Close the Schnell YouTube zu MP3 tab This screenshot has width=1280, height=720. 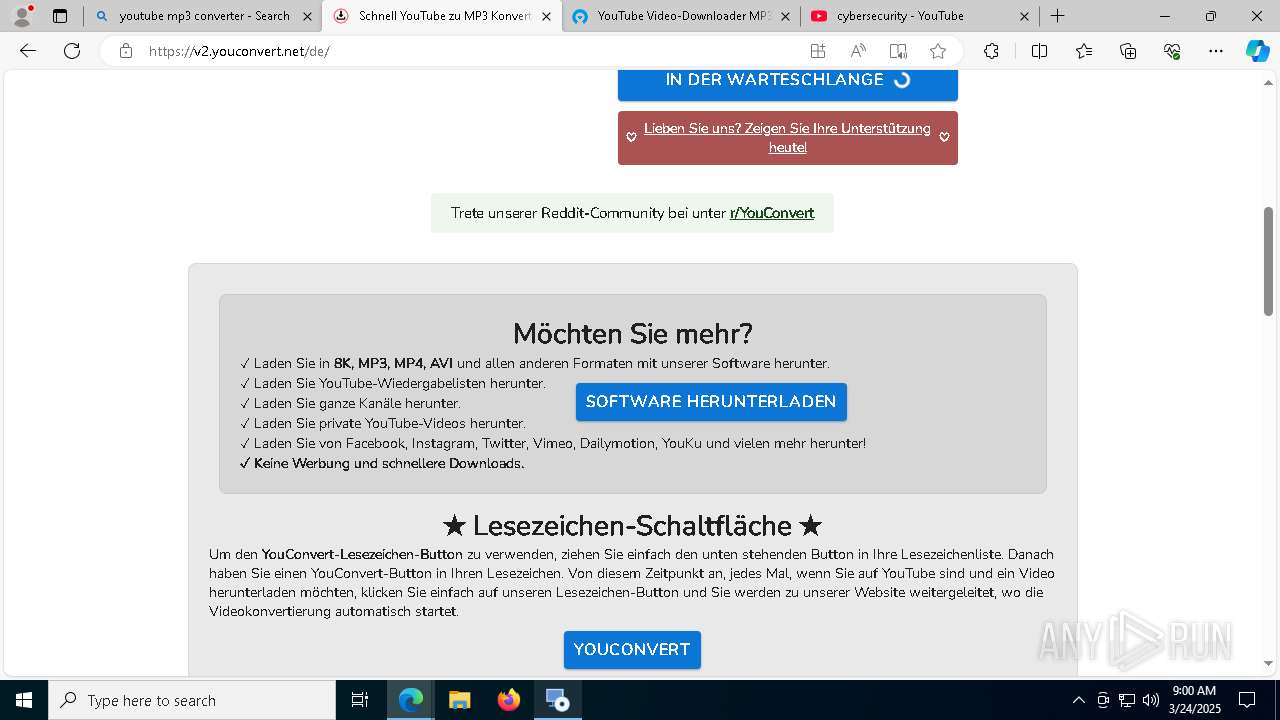[546, 16]
